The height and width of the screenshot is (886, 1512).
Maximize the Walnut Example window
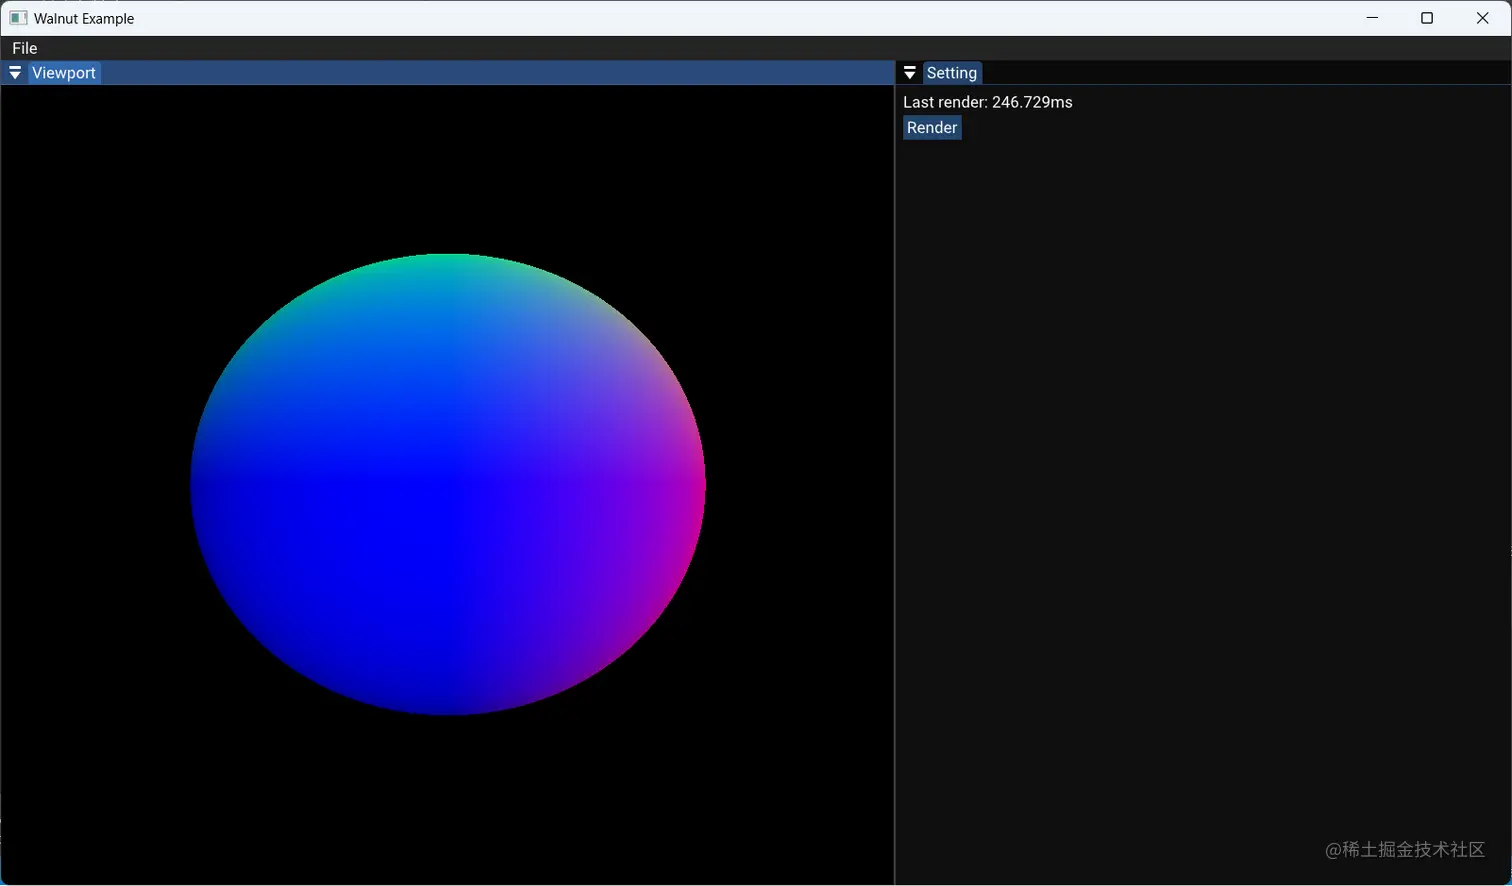tap(1427, 18)
